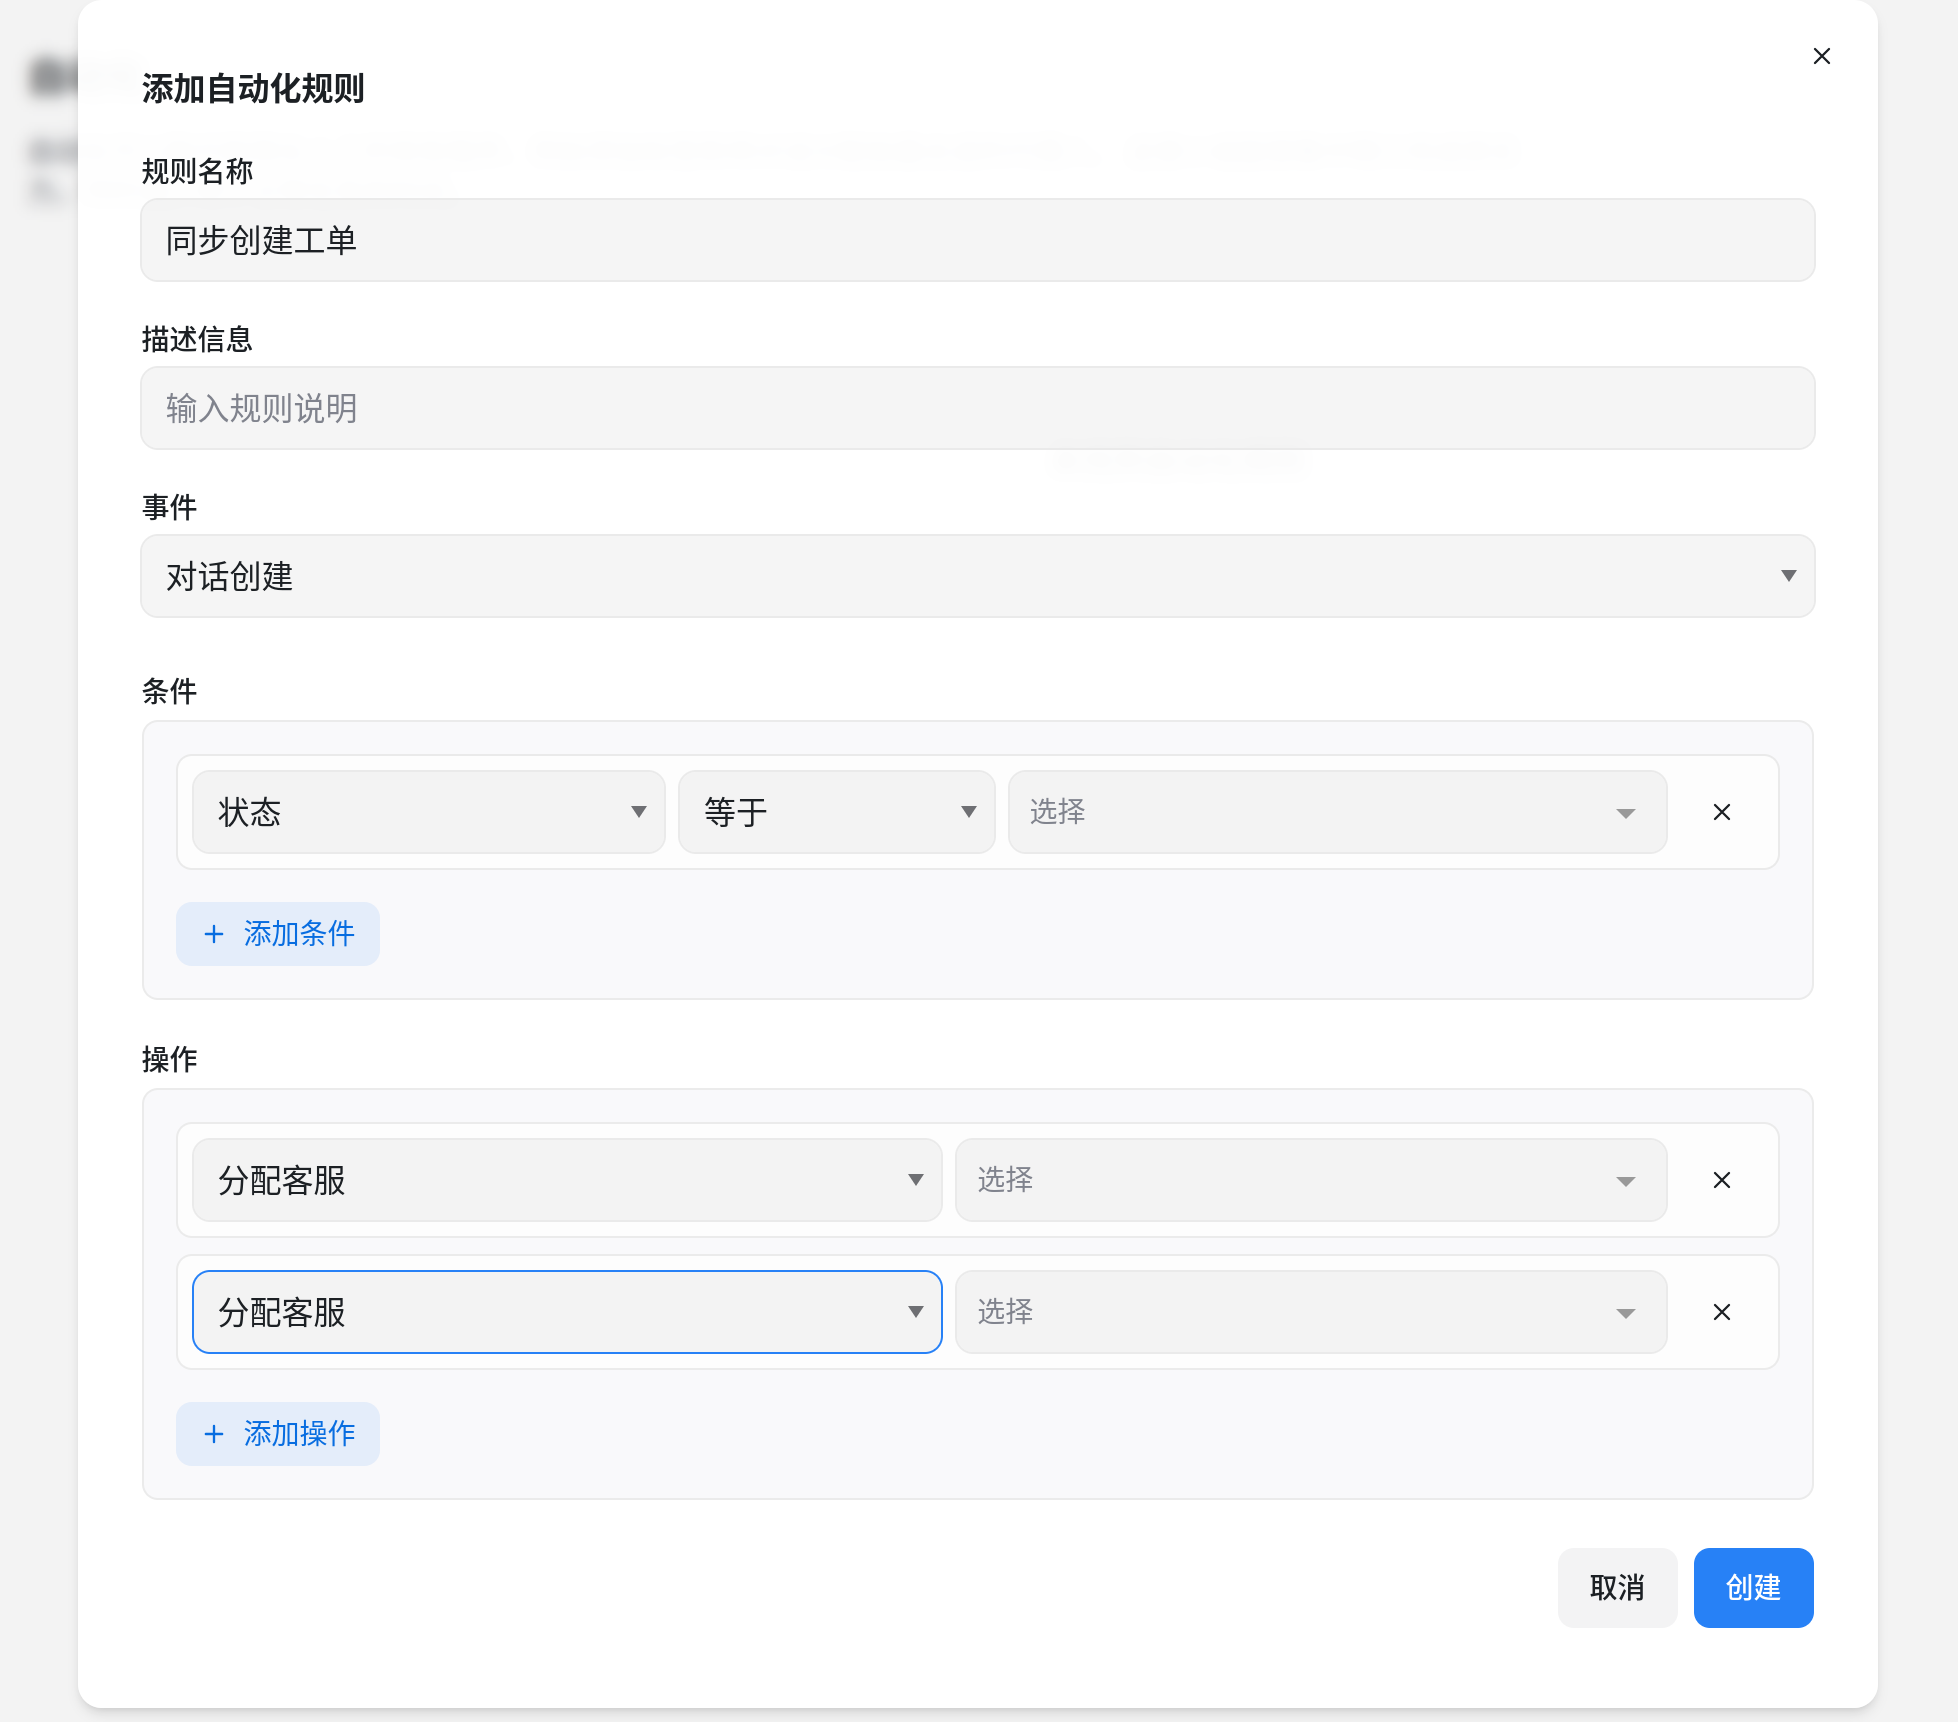Viewport: 1958px width, 1722px height.
Task: Open the first action's 选择 value dropdown
Action: 1310,1180
